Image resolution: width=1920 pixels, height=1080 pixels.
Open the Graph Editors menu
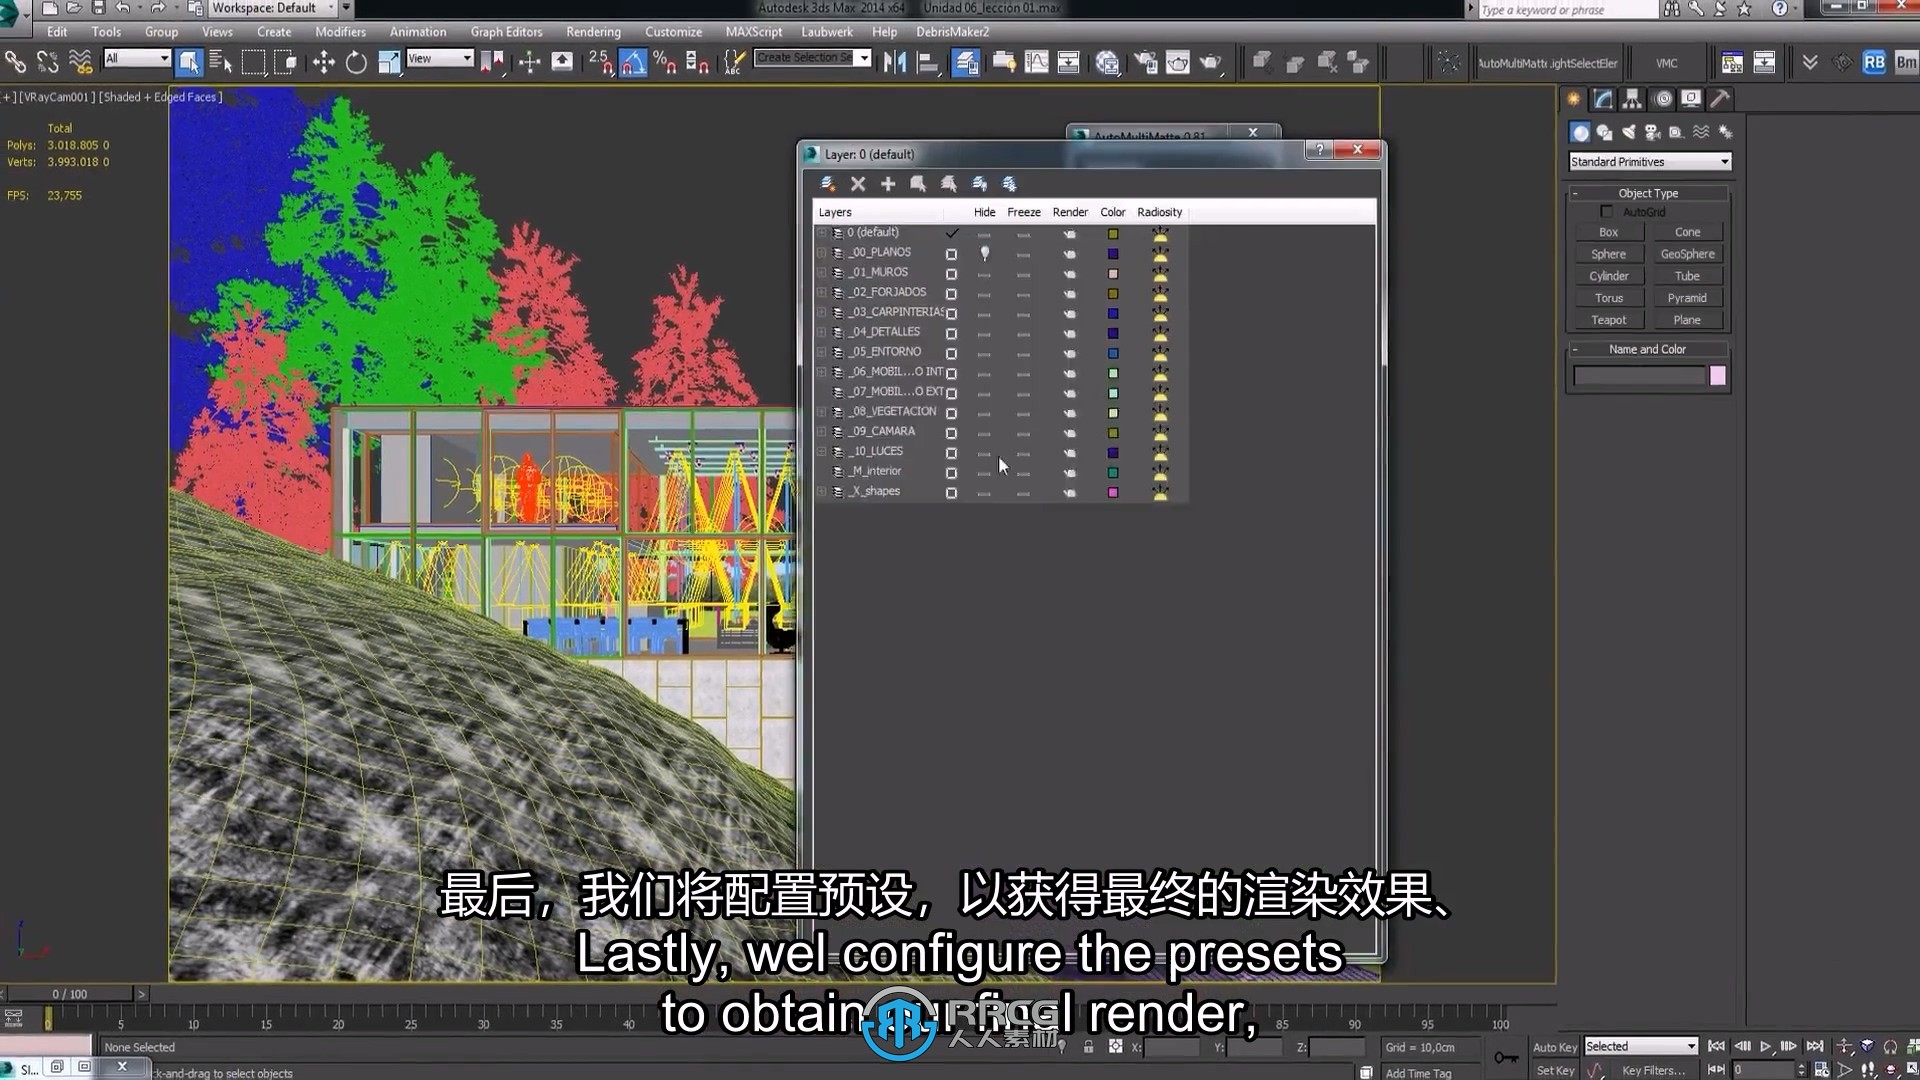click(506, 32)
